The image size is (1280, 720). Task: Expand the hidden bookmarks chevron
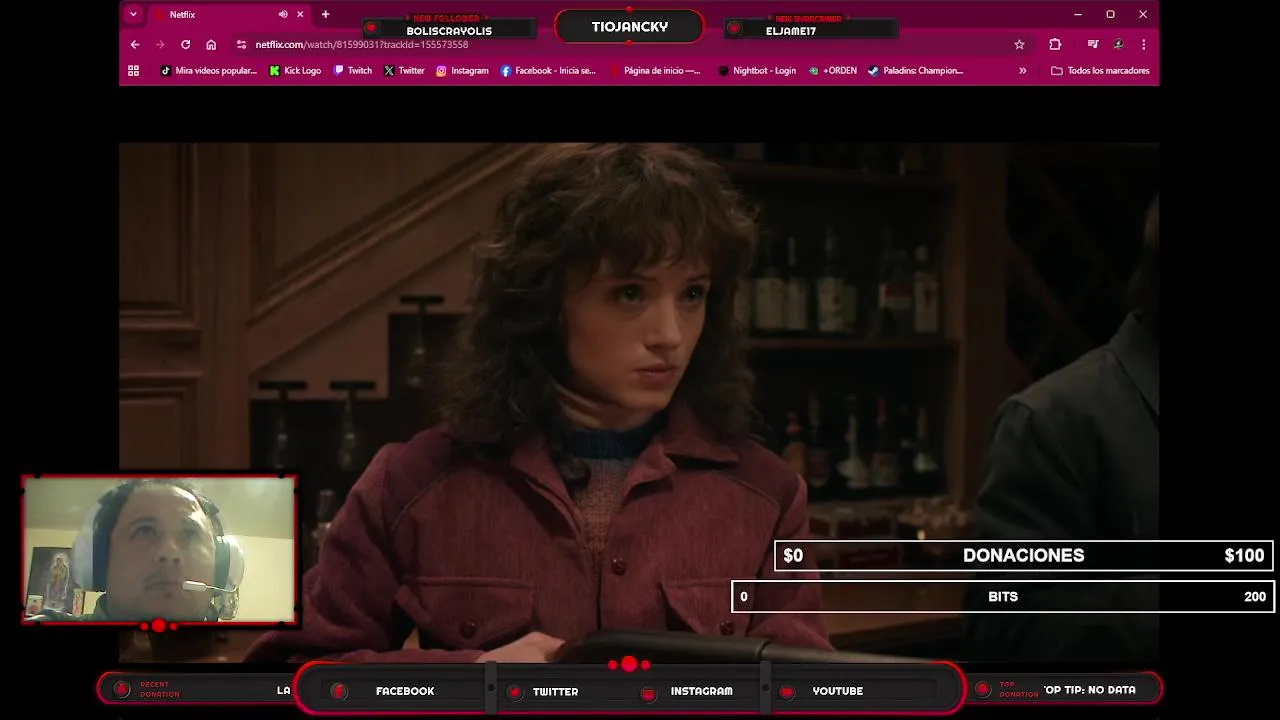coord(1022,70)
